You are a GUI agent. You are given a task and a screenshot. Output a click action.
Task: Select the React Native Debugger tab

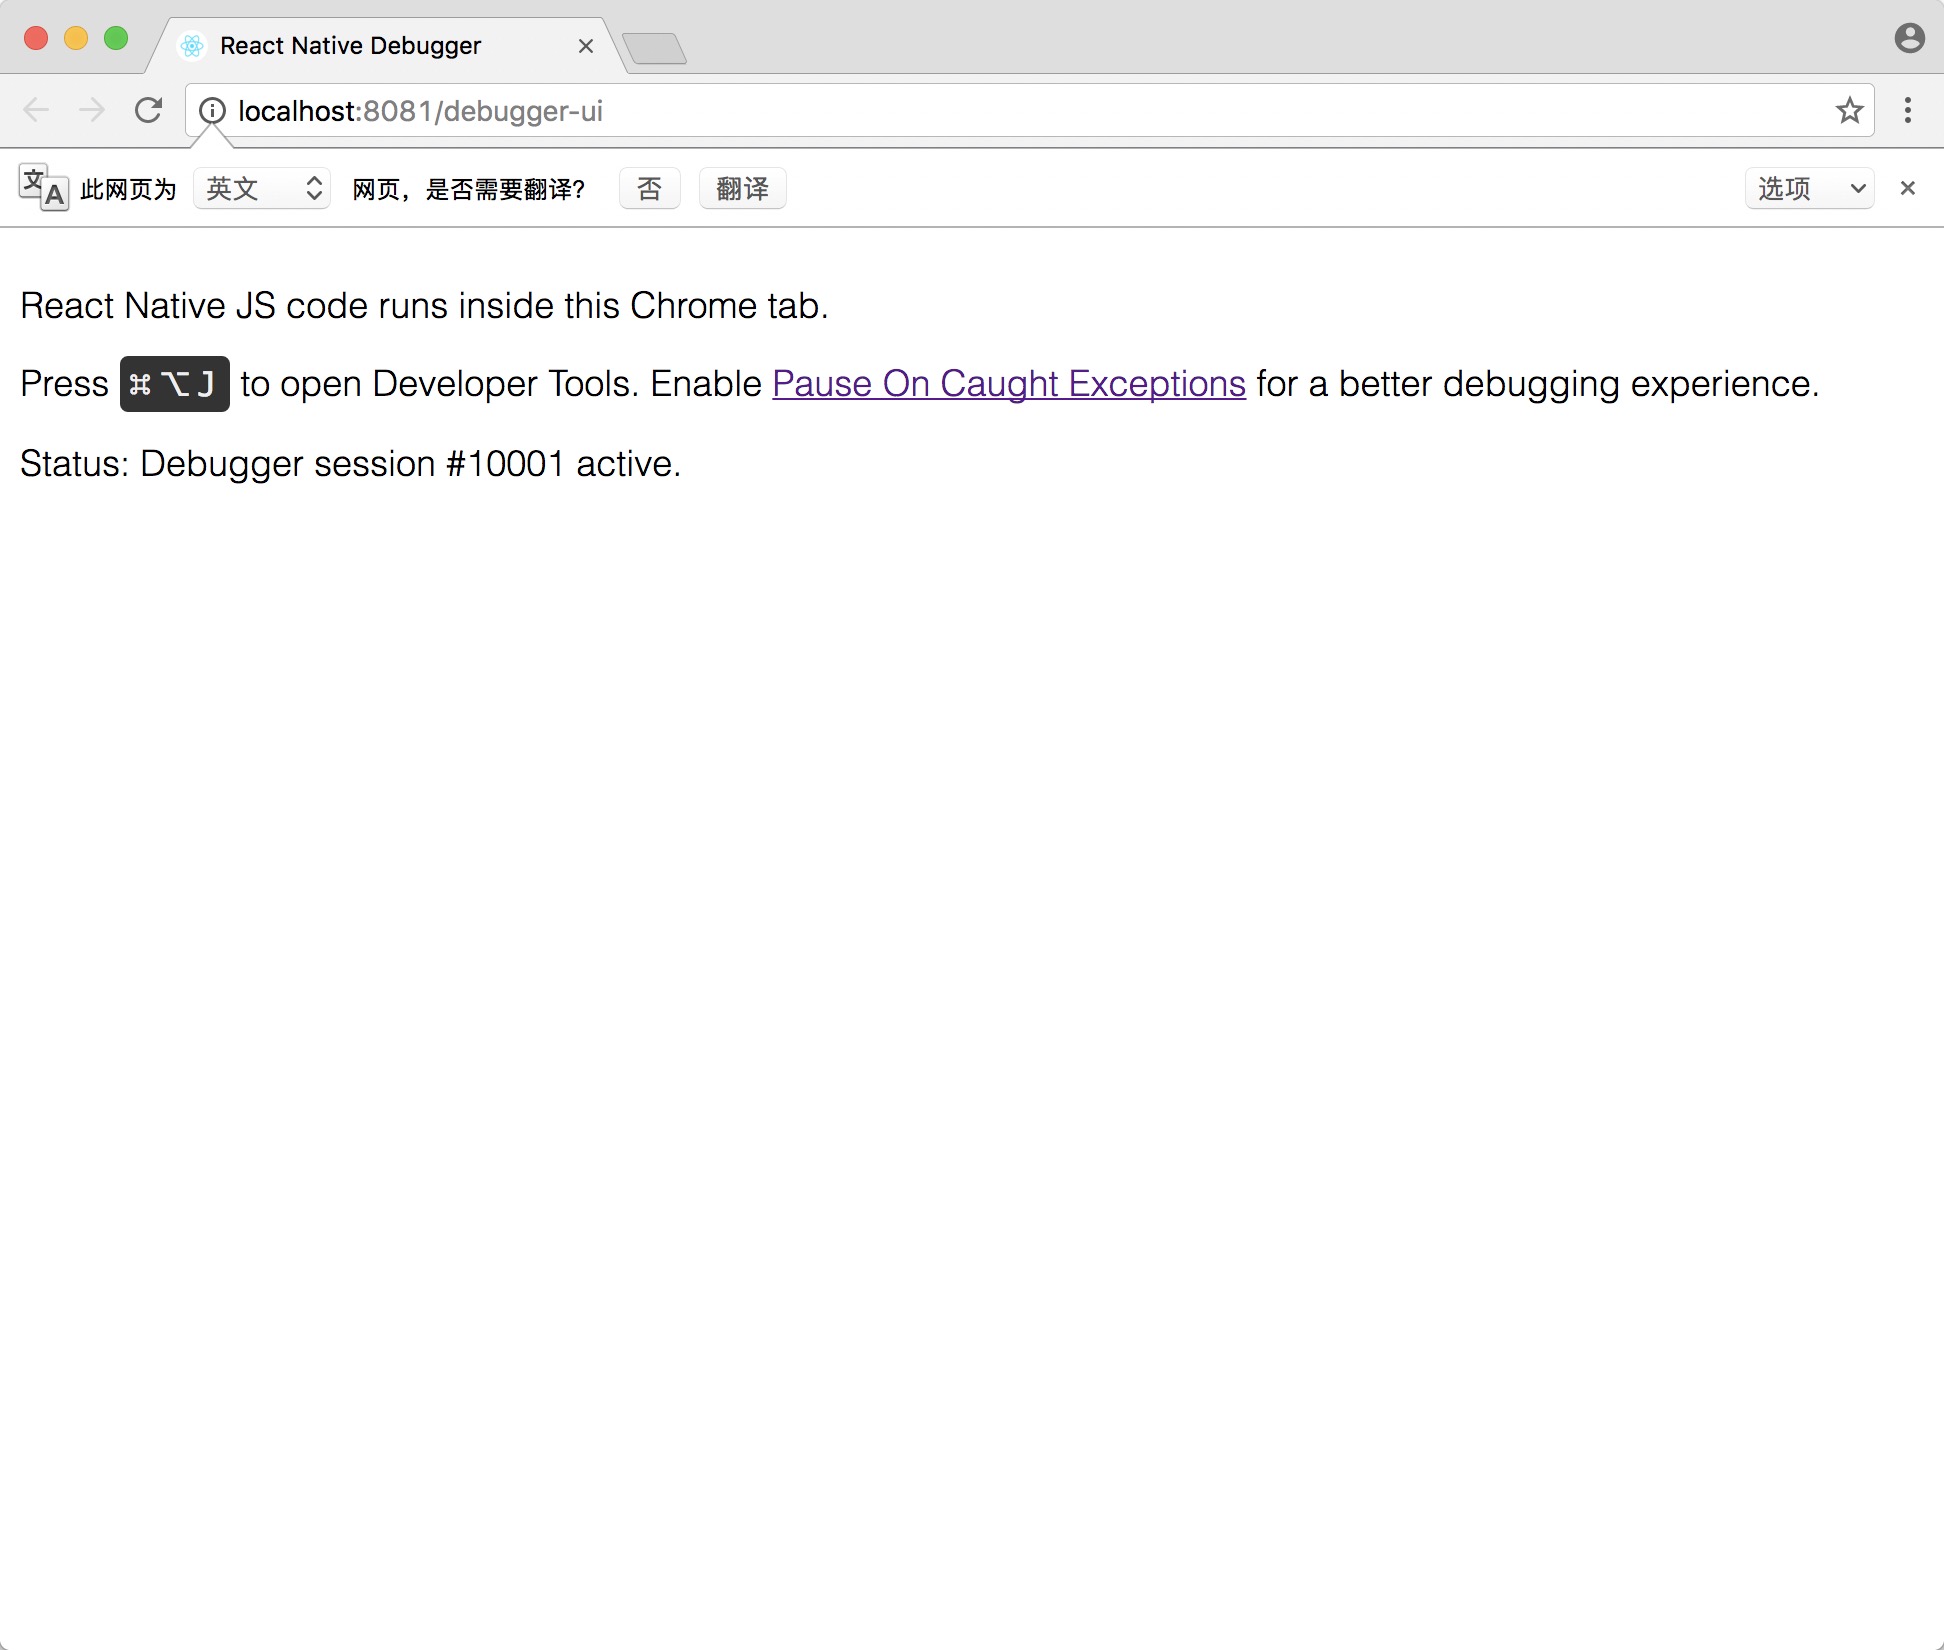(x=385, y=46)
